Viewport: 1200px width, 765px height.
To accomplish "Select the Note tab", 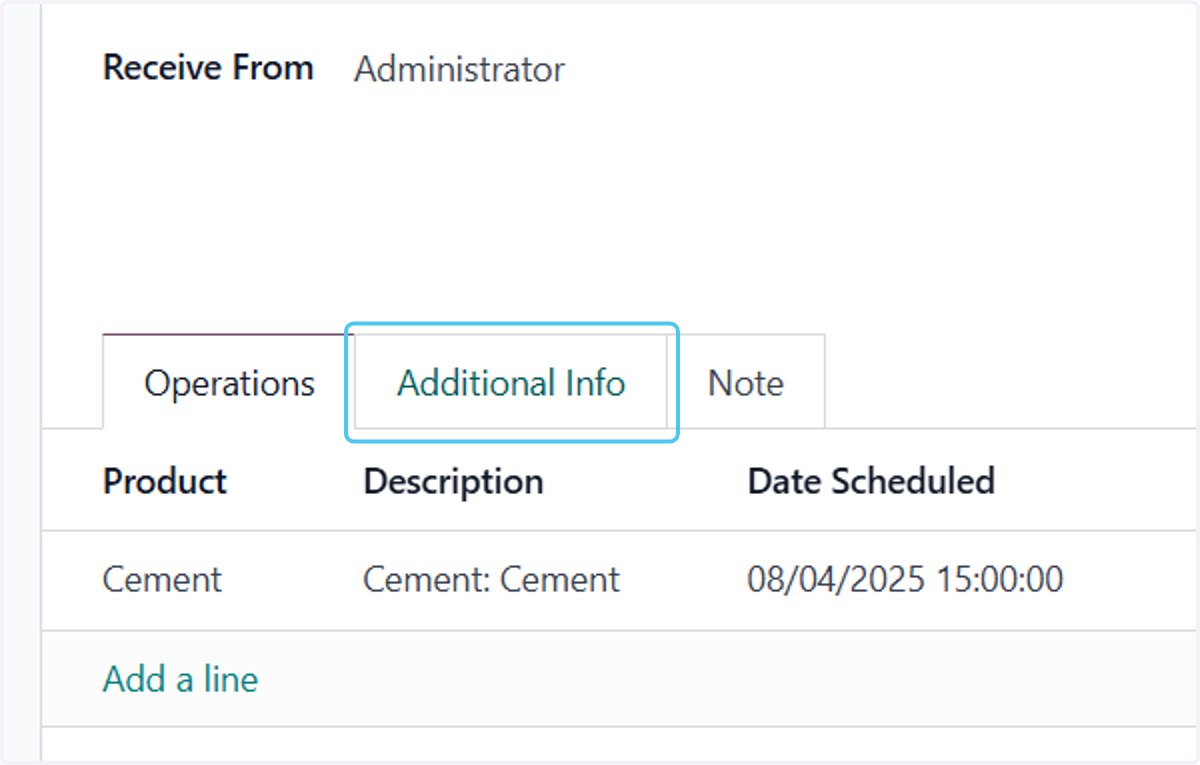I will [746, 383].
